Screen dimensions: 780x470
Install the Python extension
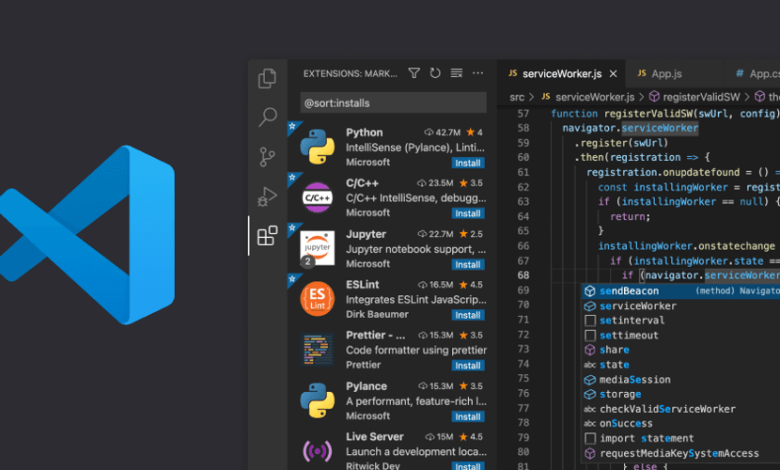(468, 163)
